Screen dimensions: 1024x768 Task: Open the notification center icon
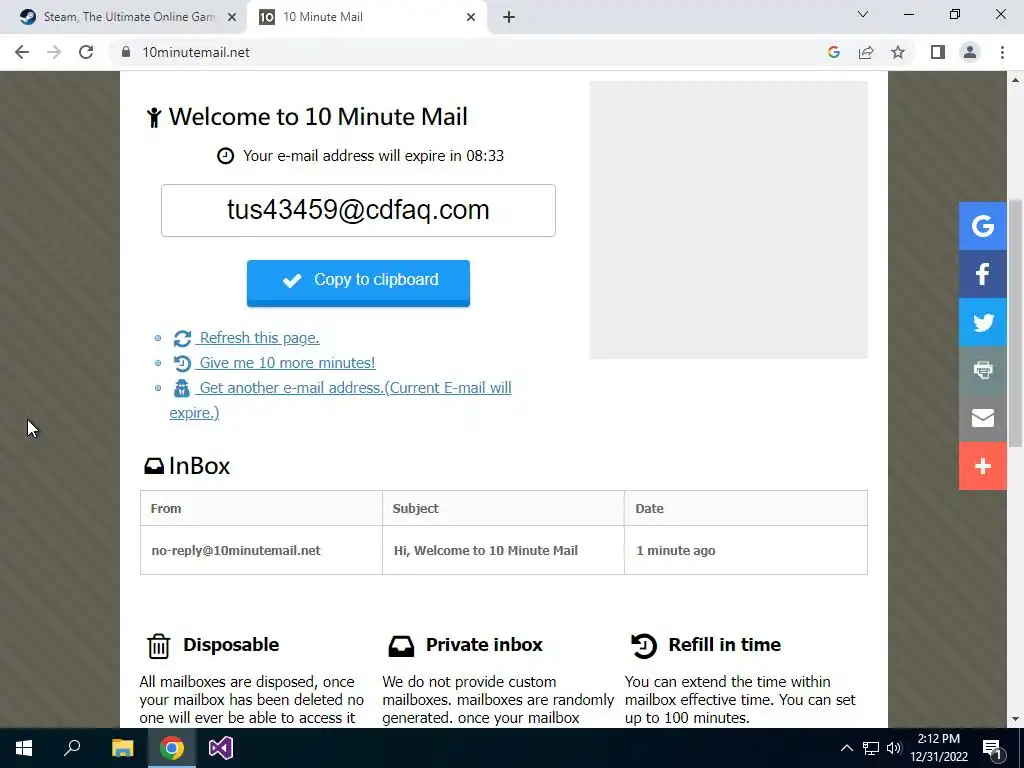tap(992, 748)
